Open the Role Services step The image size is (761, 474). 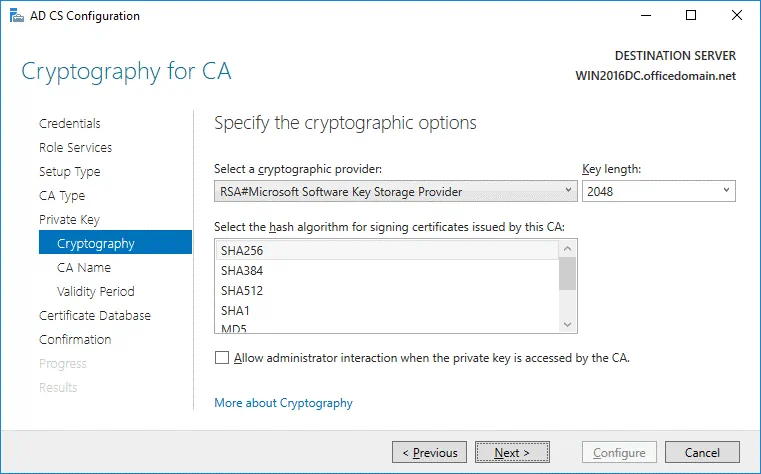[x=75, y=148]
